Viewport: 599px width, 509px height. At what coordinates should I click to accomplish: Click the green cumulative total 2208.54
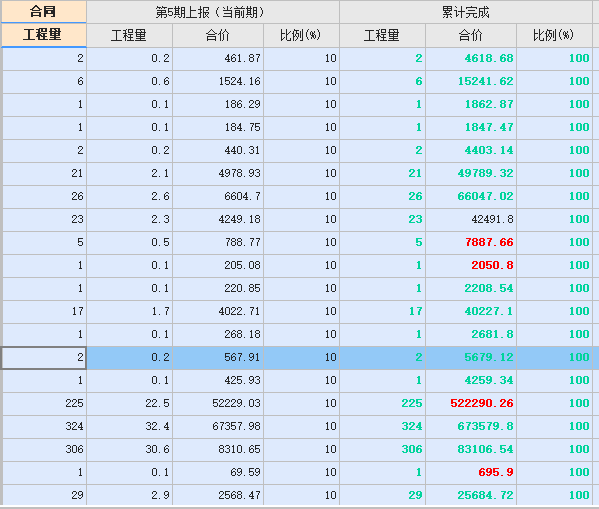tap(471, 288)
